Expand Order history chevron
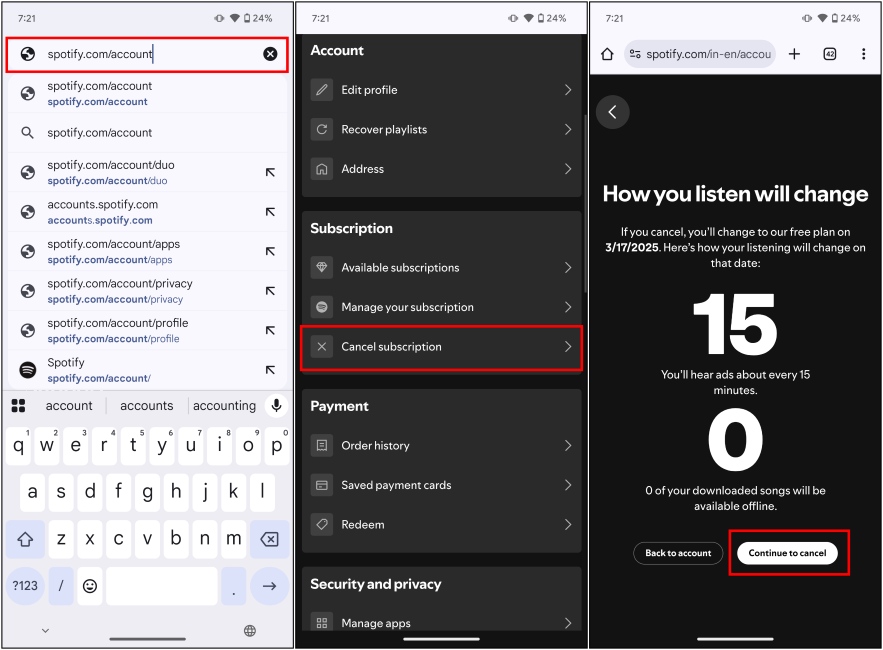Viewport: 883px width, 650px height. pos(568,446)
